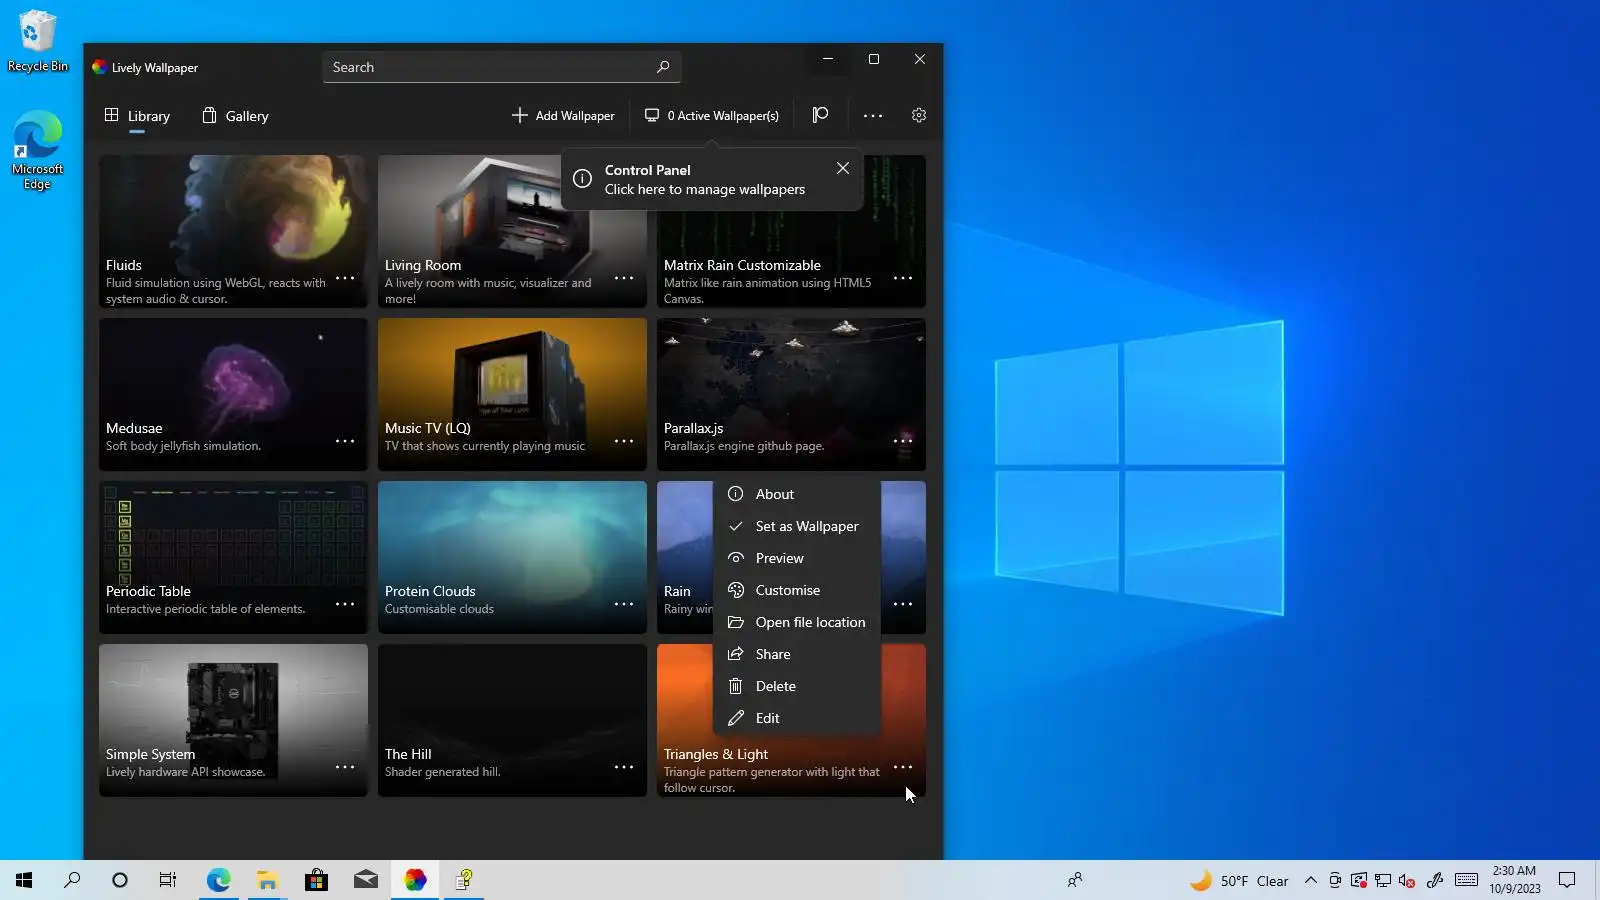This screenshot has height=900, width=1600.
Task: Open more options for Protein Clouds wallpaper
Action: (x=624, y=604)
